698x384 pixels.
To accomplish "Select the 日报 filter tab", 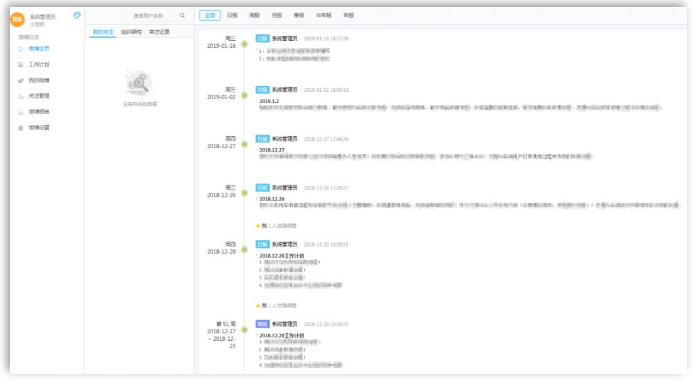I will 232,16.
